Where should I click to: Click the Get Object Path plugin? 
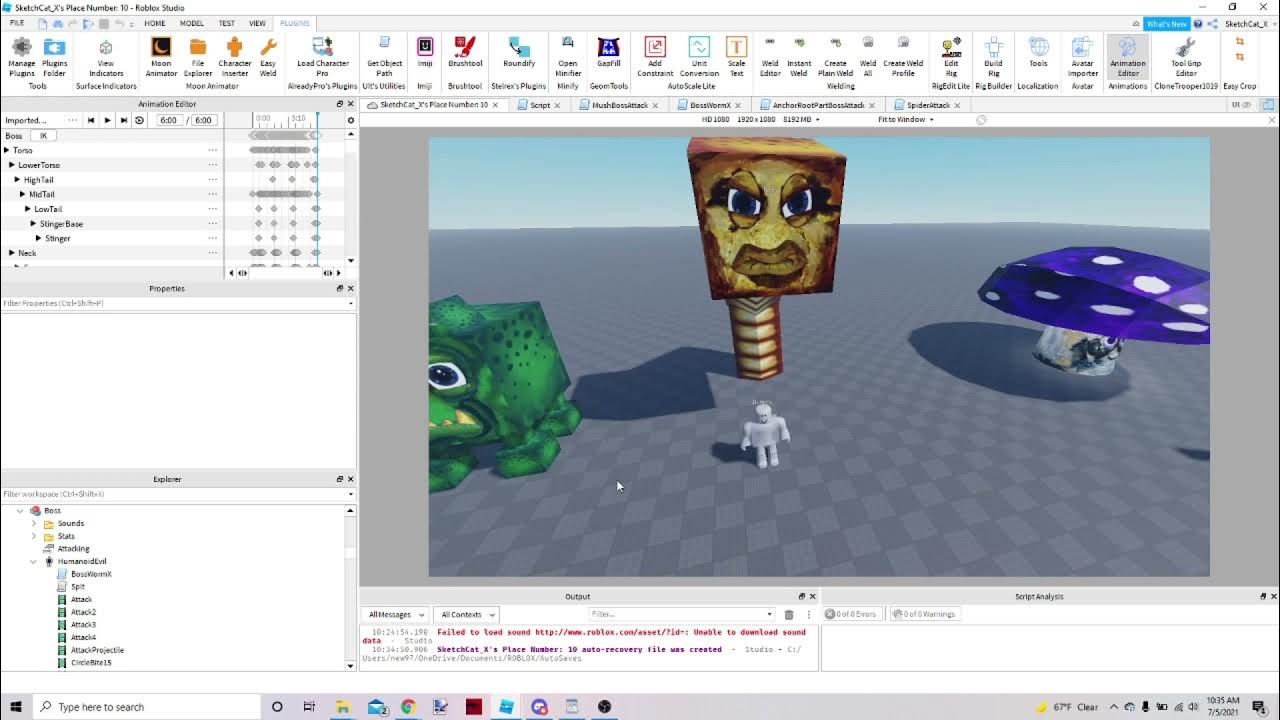click(x=385, y=57)
